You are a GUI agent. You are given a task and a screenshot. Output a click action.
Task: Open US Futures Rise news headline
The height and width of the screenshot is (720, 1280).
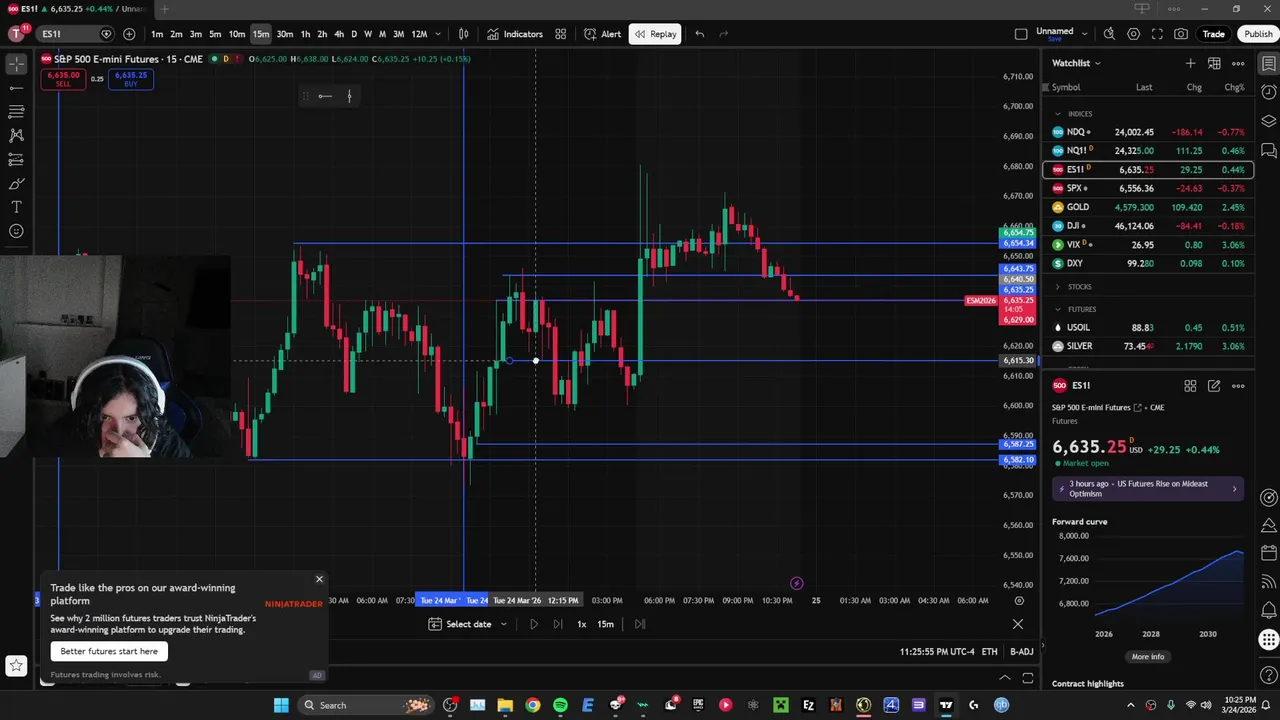1147,488
